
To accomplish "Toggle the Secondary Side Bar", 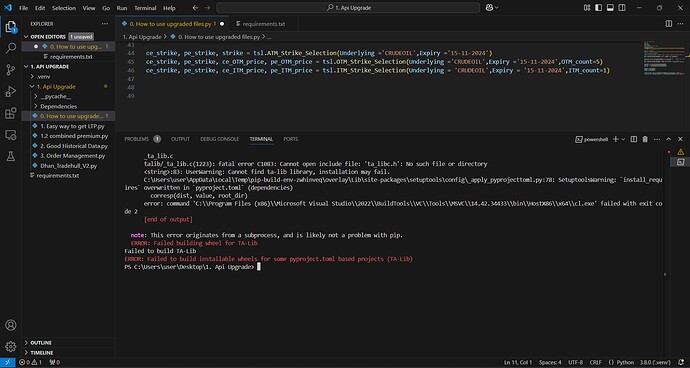I will click(622, 7).
